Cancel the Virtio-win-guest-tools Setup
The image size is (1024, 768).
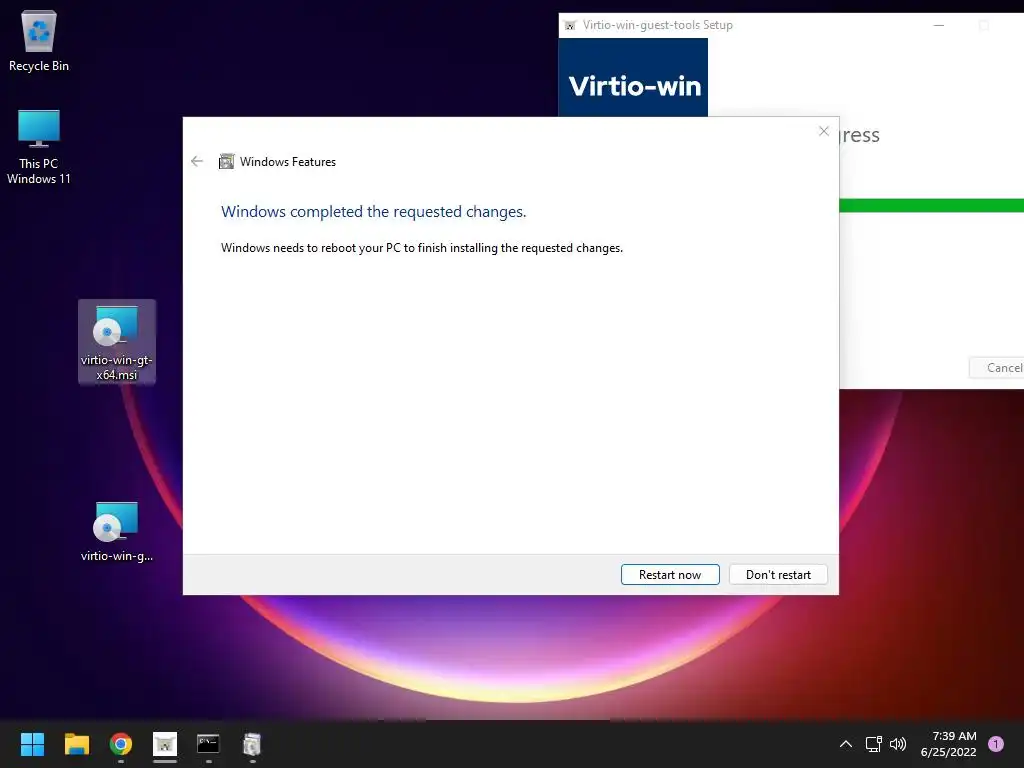pos(997,368)
